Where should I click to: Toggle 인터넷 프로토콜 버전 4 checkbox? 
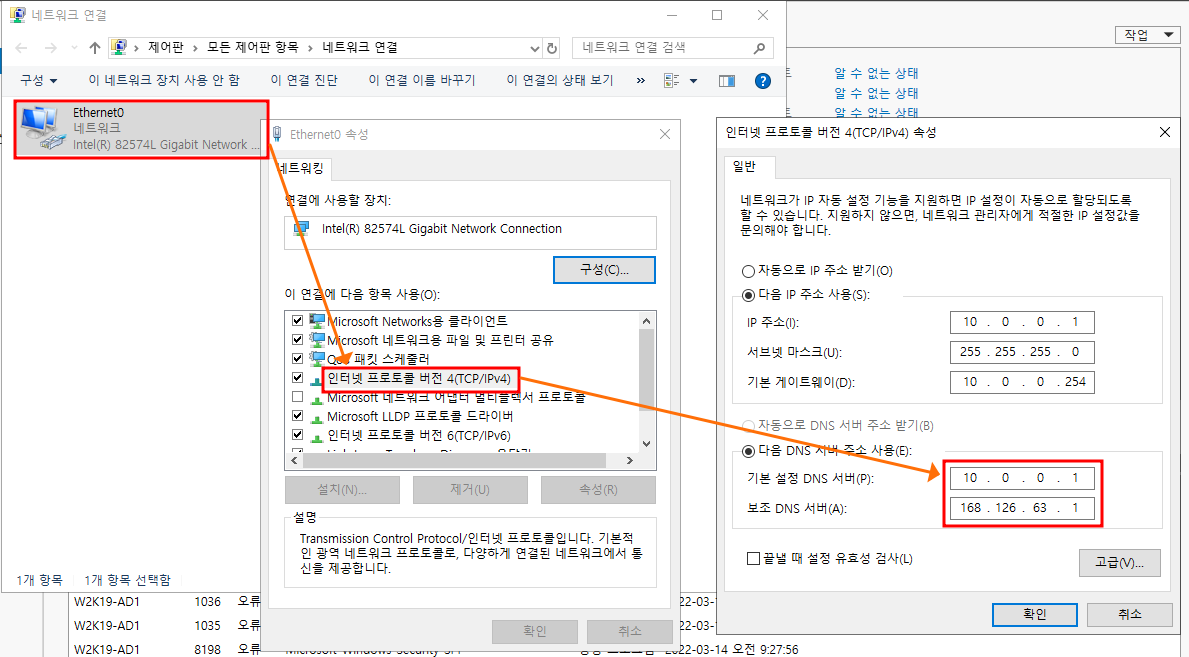click(297, 378)
